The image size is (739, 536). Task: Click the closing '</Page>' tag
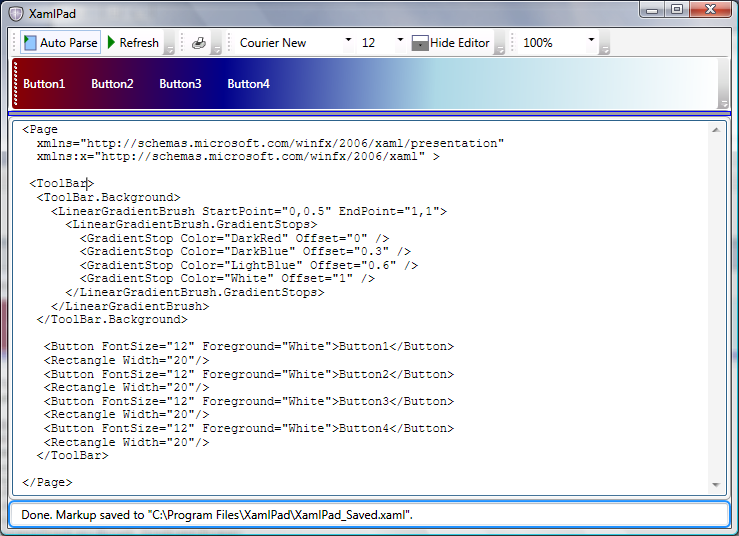(47, 482)
